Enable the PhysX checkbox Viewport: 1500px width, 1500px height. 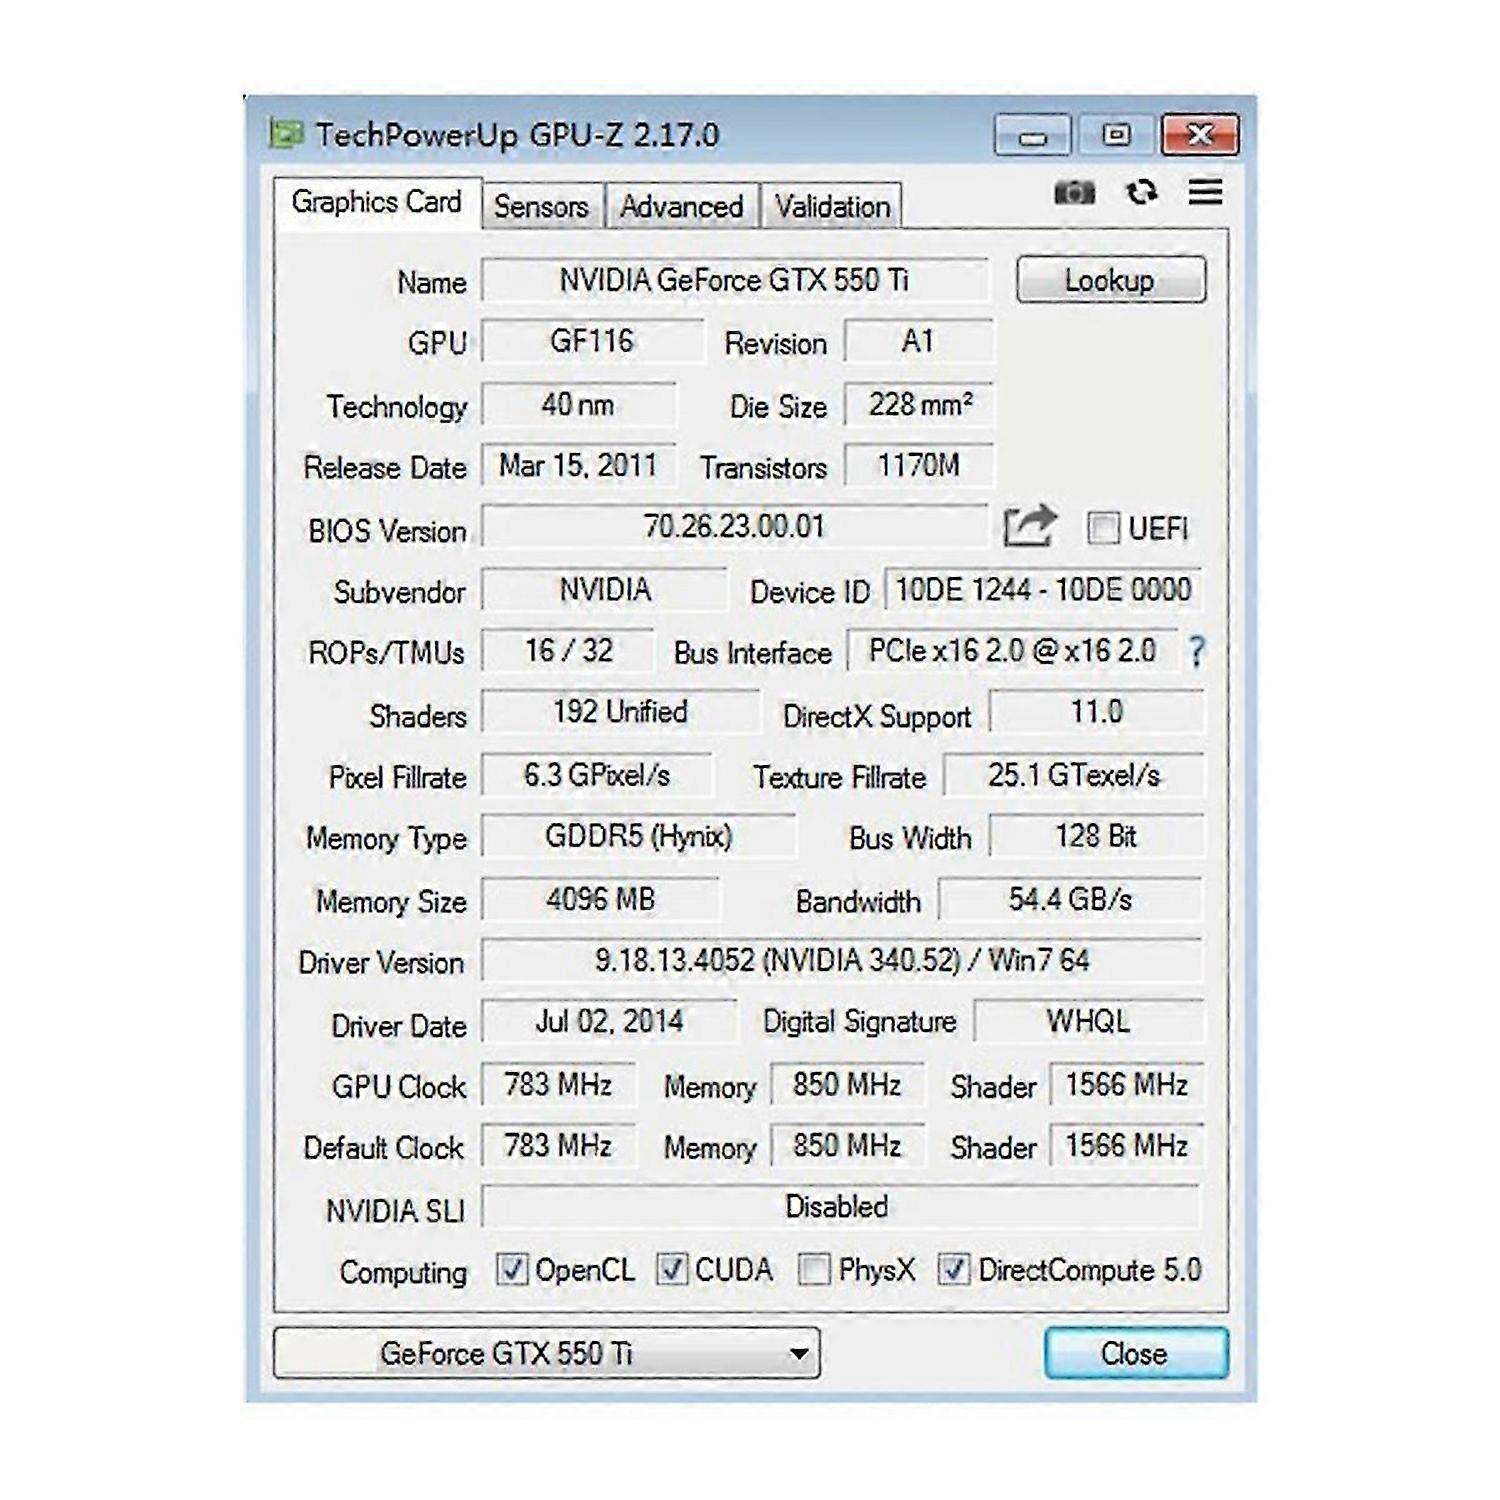click(815, 1269)
